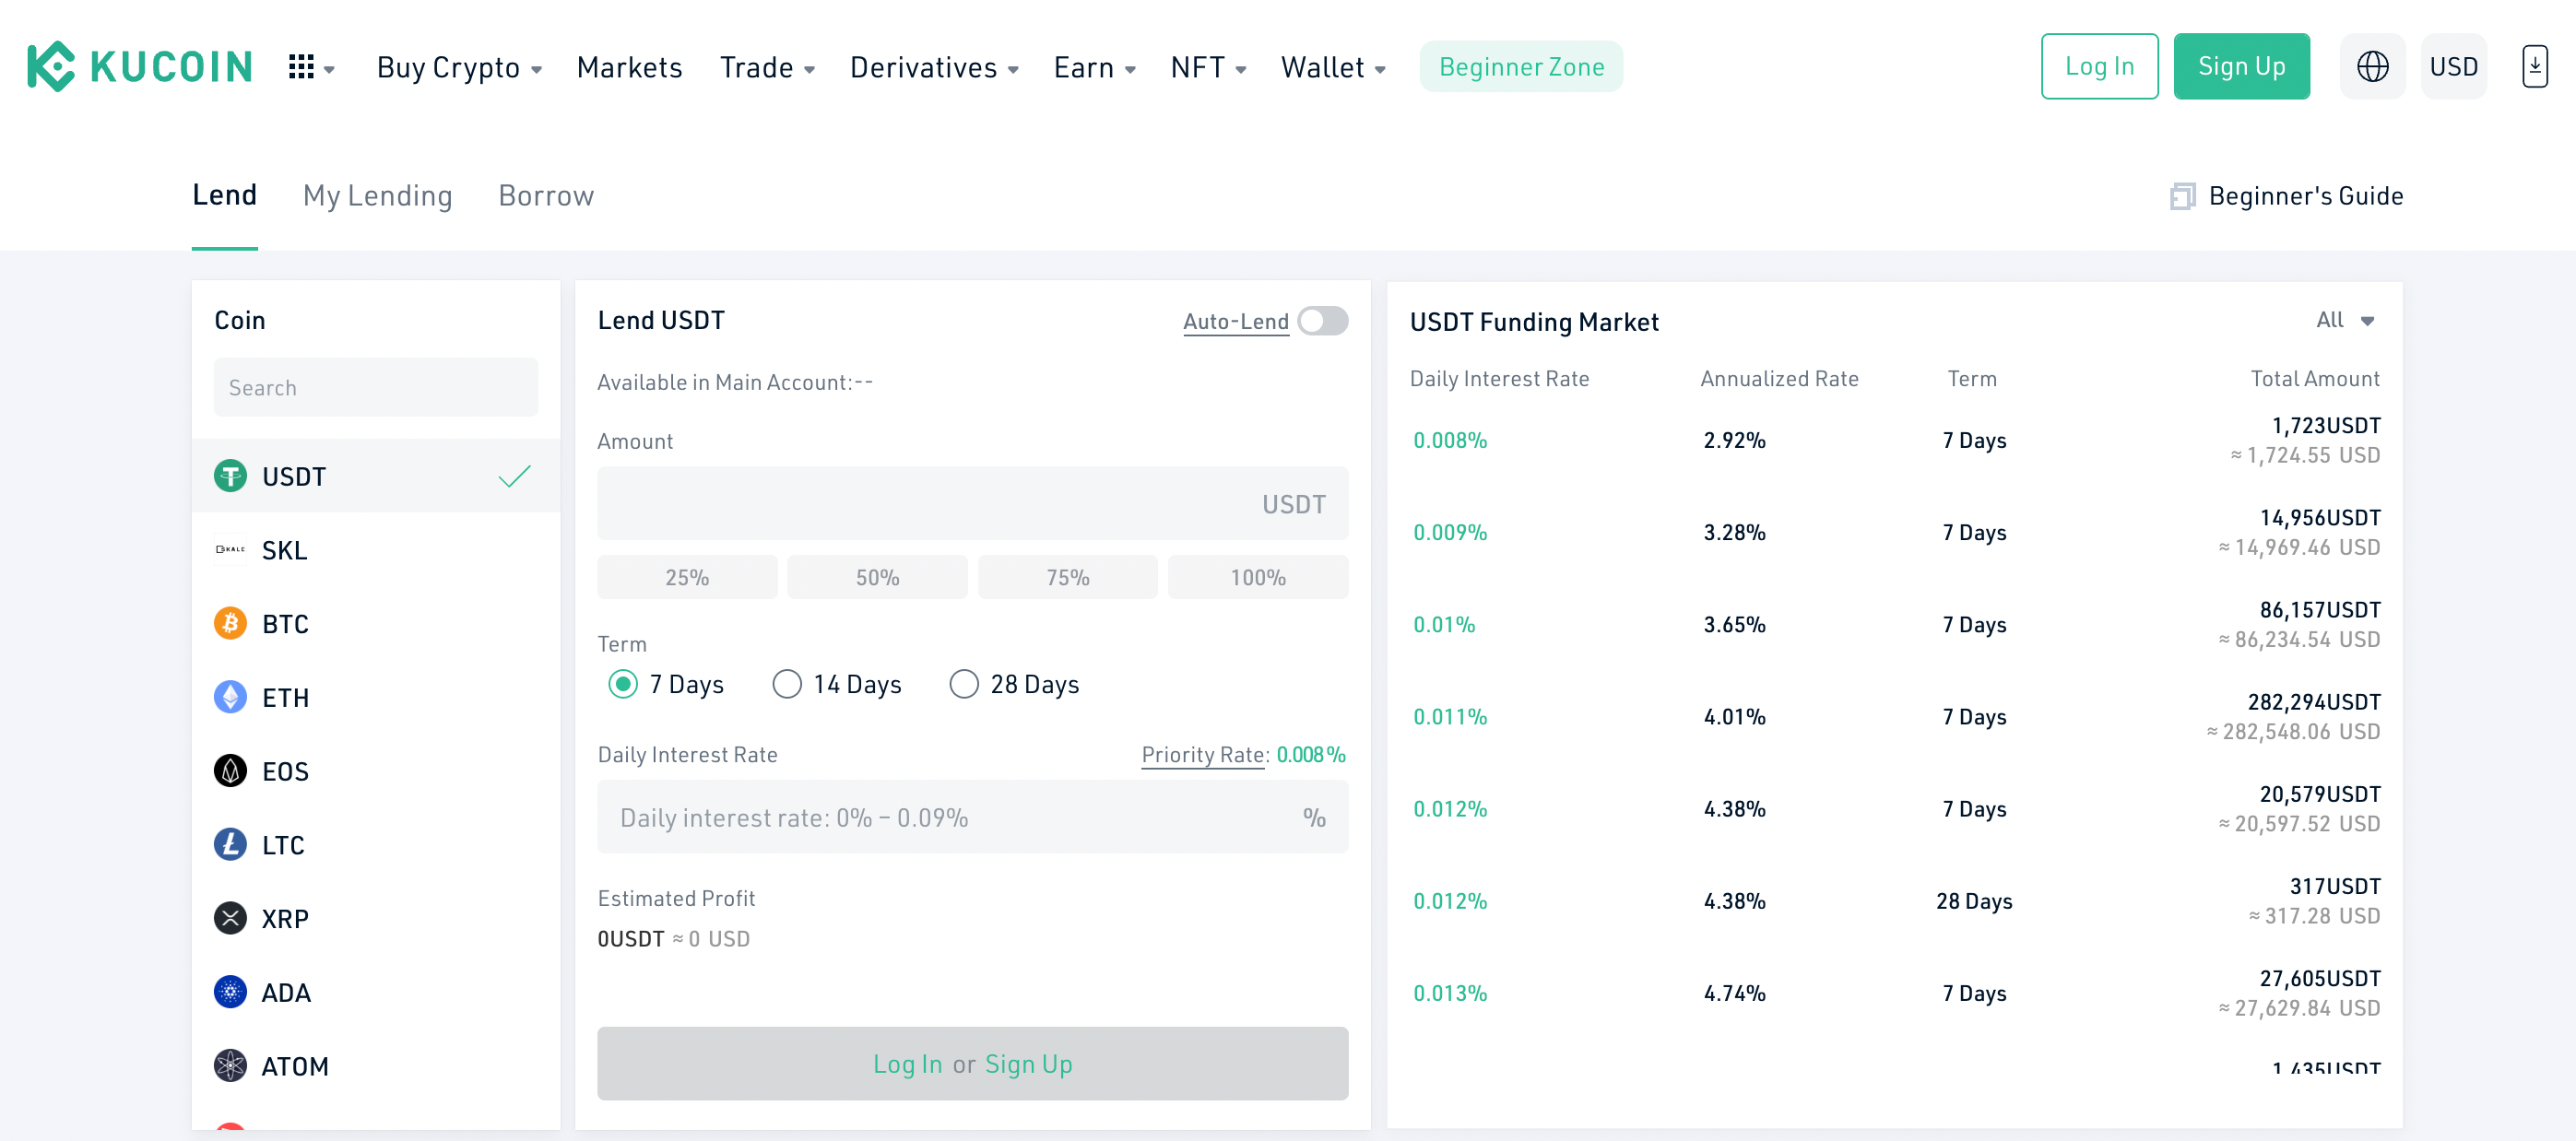Switch to the Borrow tab

[x=549, y=194]
